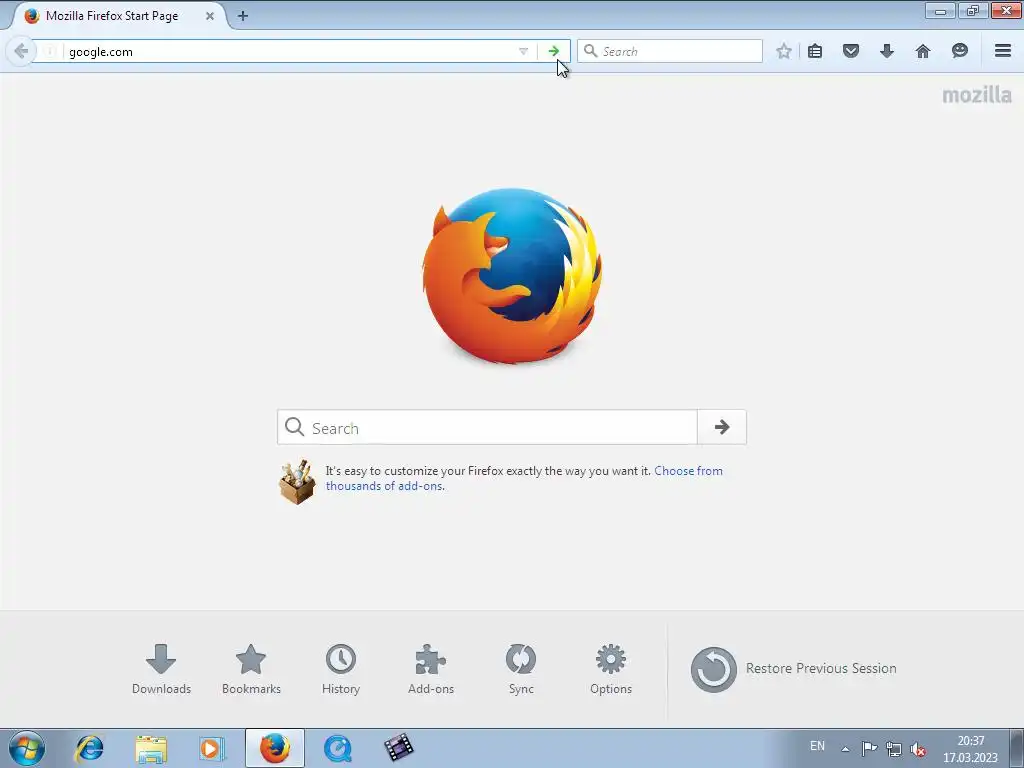
Task: Click the Firefox taskbar button
Action: (x=275, y=748)
